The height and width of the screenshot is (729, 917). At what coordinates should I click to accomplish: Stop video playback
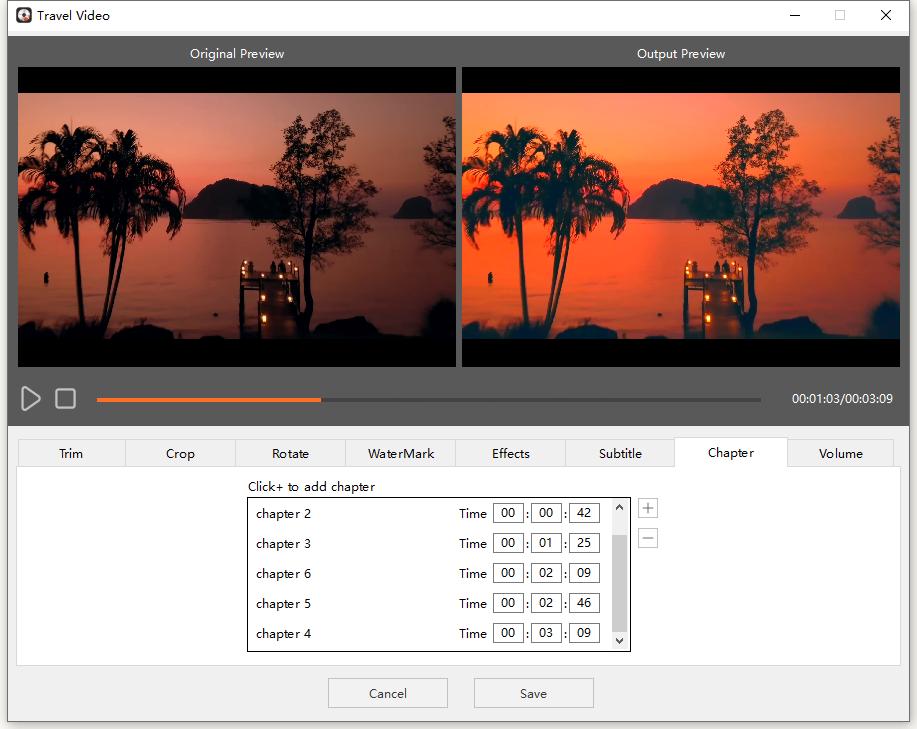(66, 398)
